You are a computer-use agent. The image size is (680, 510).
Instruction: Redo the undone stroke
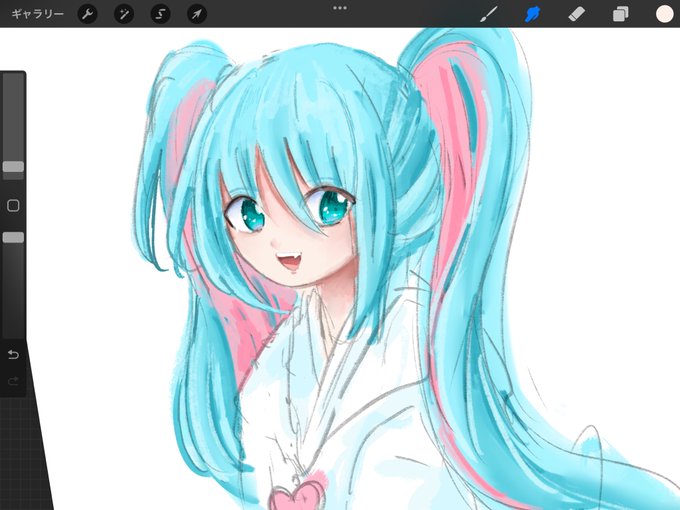13,381
